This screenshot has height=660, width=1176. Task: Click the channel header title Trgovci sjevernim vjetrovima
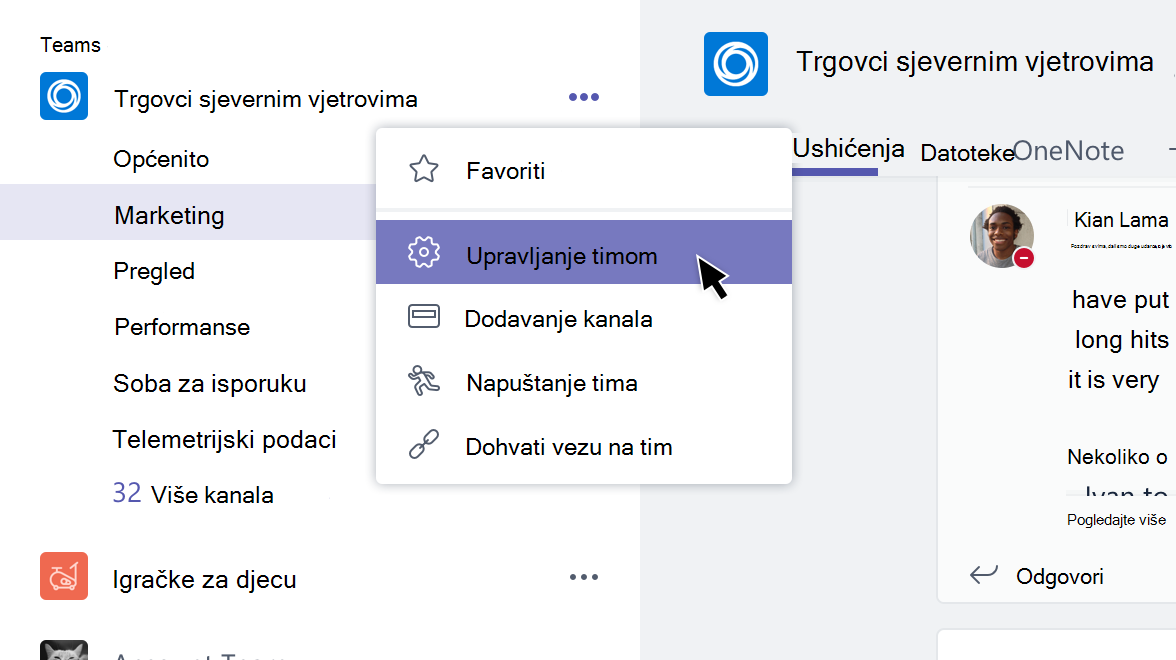click(974, 62)
